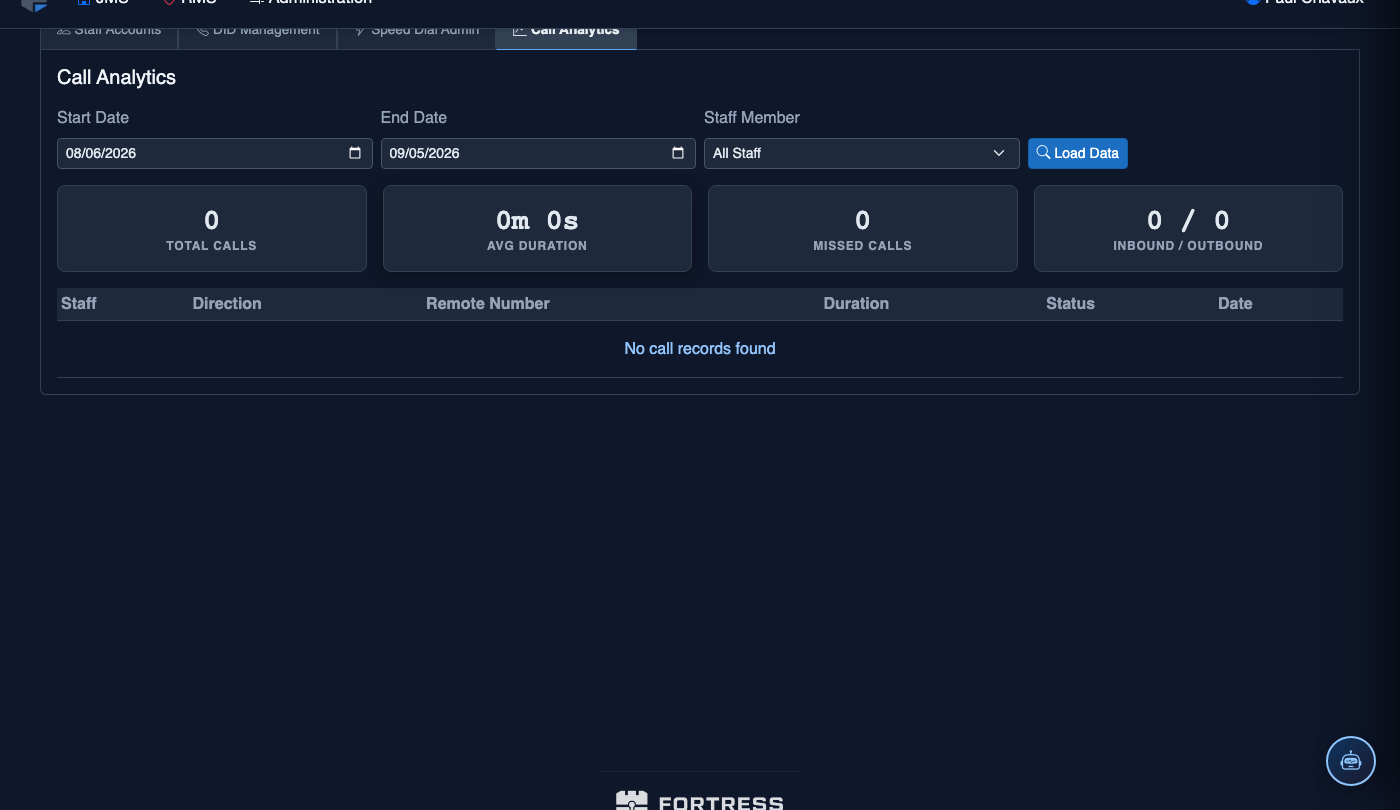
Task: Click the Status column header
Action: tap(1070, 303)
